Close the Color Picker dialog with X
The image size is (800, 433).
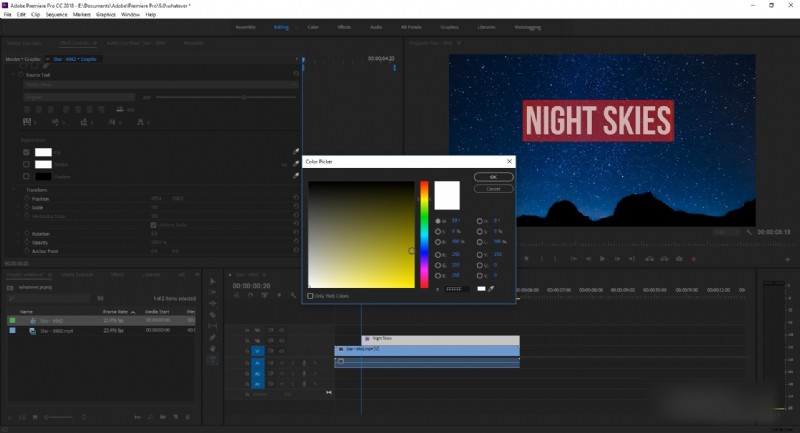click(x=509, y=161)
